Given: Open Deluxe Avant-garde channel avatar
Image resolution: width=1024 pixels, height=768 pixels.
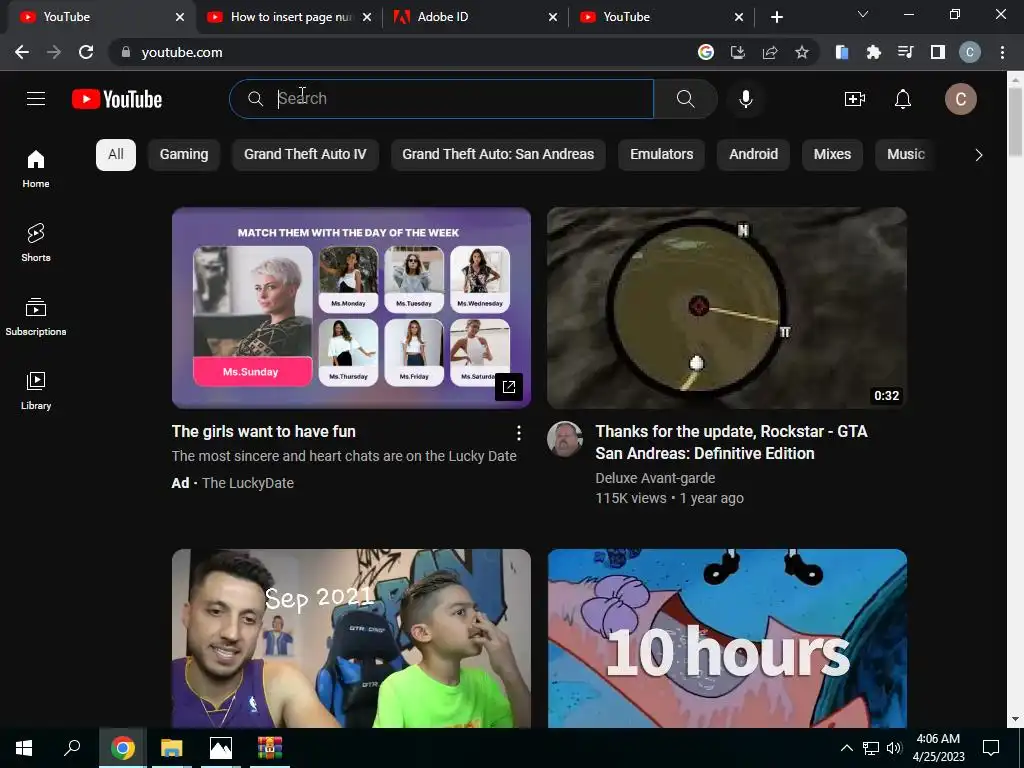Looking at the screenshot, I should tap(565, 439).
